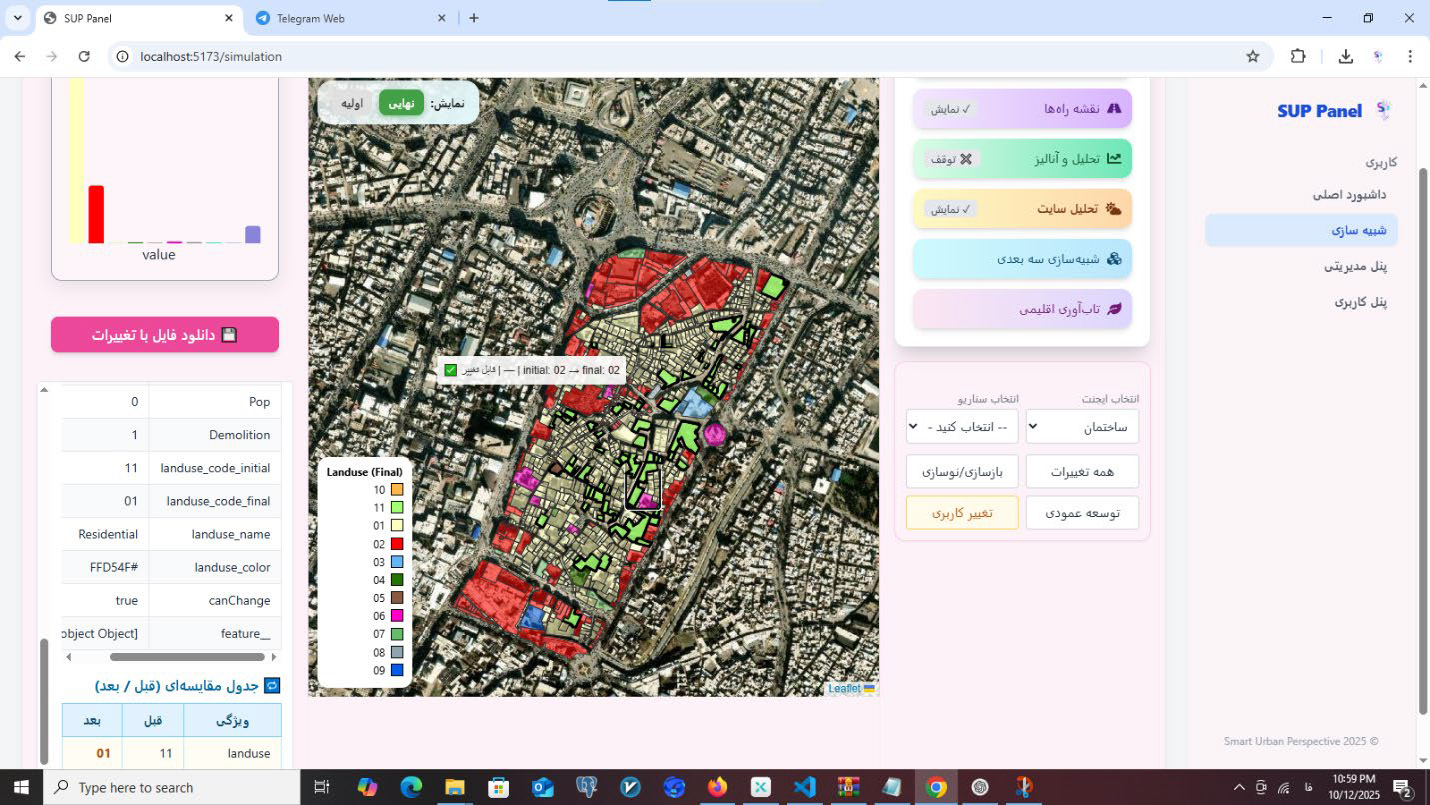View site information icon in address bar
This screenshot has height=805, width=1430.
123,56
